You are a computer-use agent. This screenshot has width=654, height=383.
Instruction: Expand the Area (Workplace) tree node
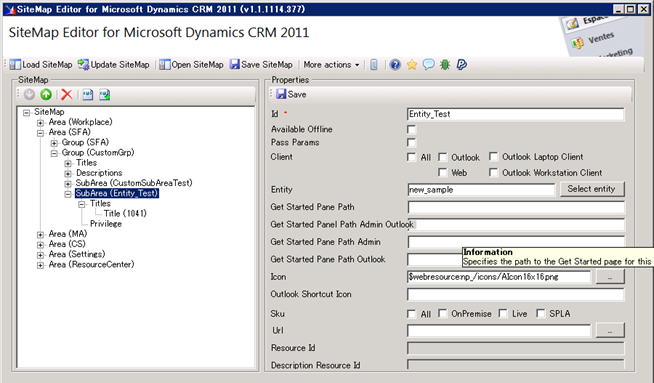40,123
